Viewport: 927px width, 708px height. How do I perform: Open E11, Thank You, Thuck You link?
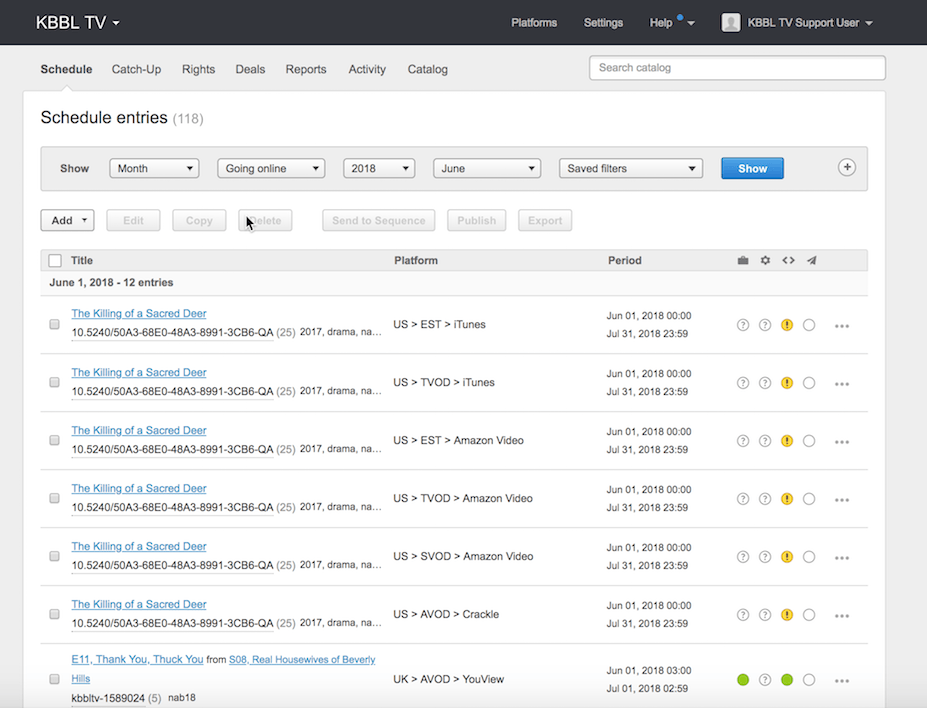tap(136, 660)
